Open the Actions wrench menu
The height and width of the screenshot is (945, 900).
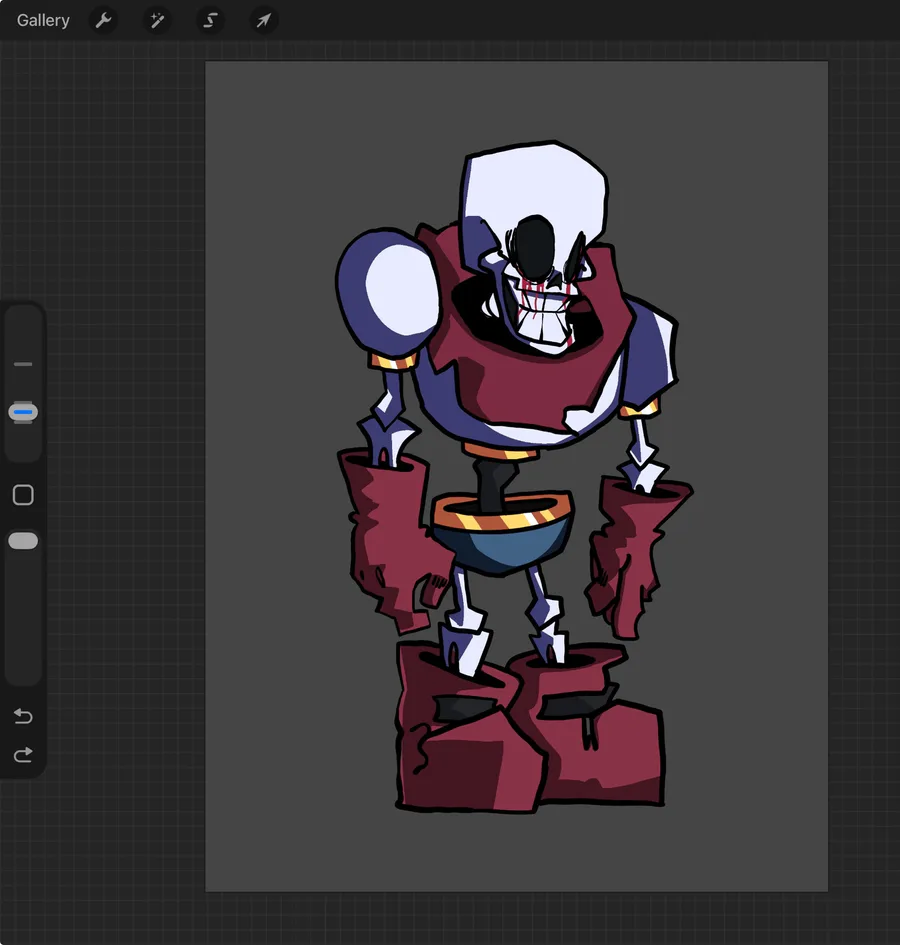(103, 20)
